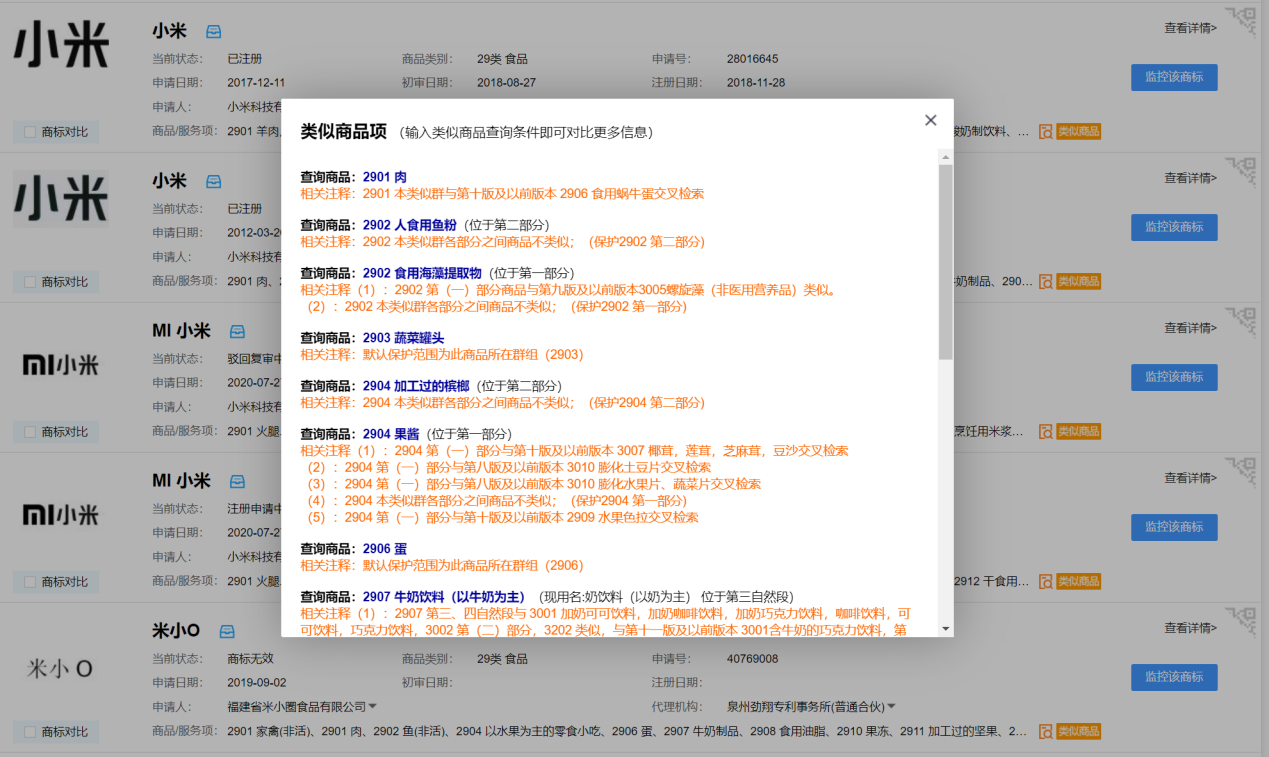Click the 商标无效 status text
The height and width of the screenshot is (757, 1269).
point(250,659)
